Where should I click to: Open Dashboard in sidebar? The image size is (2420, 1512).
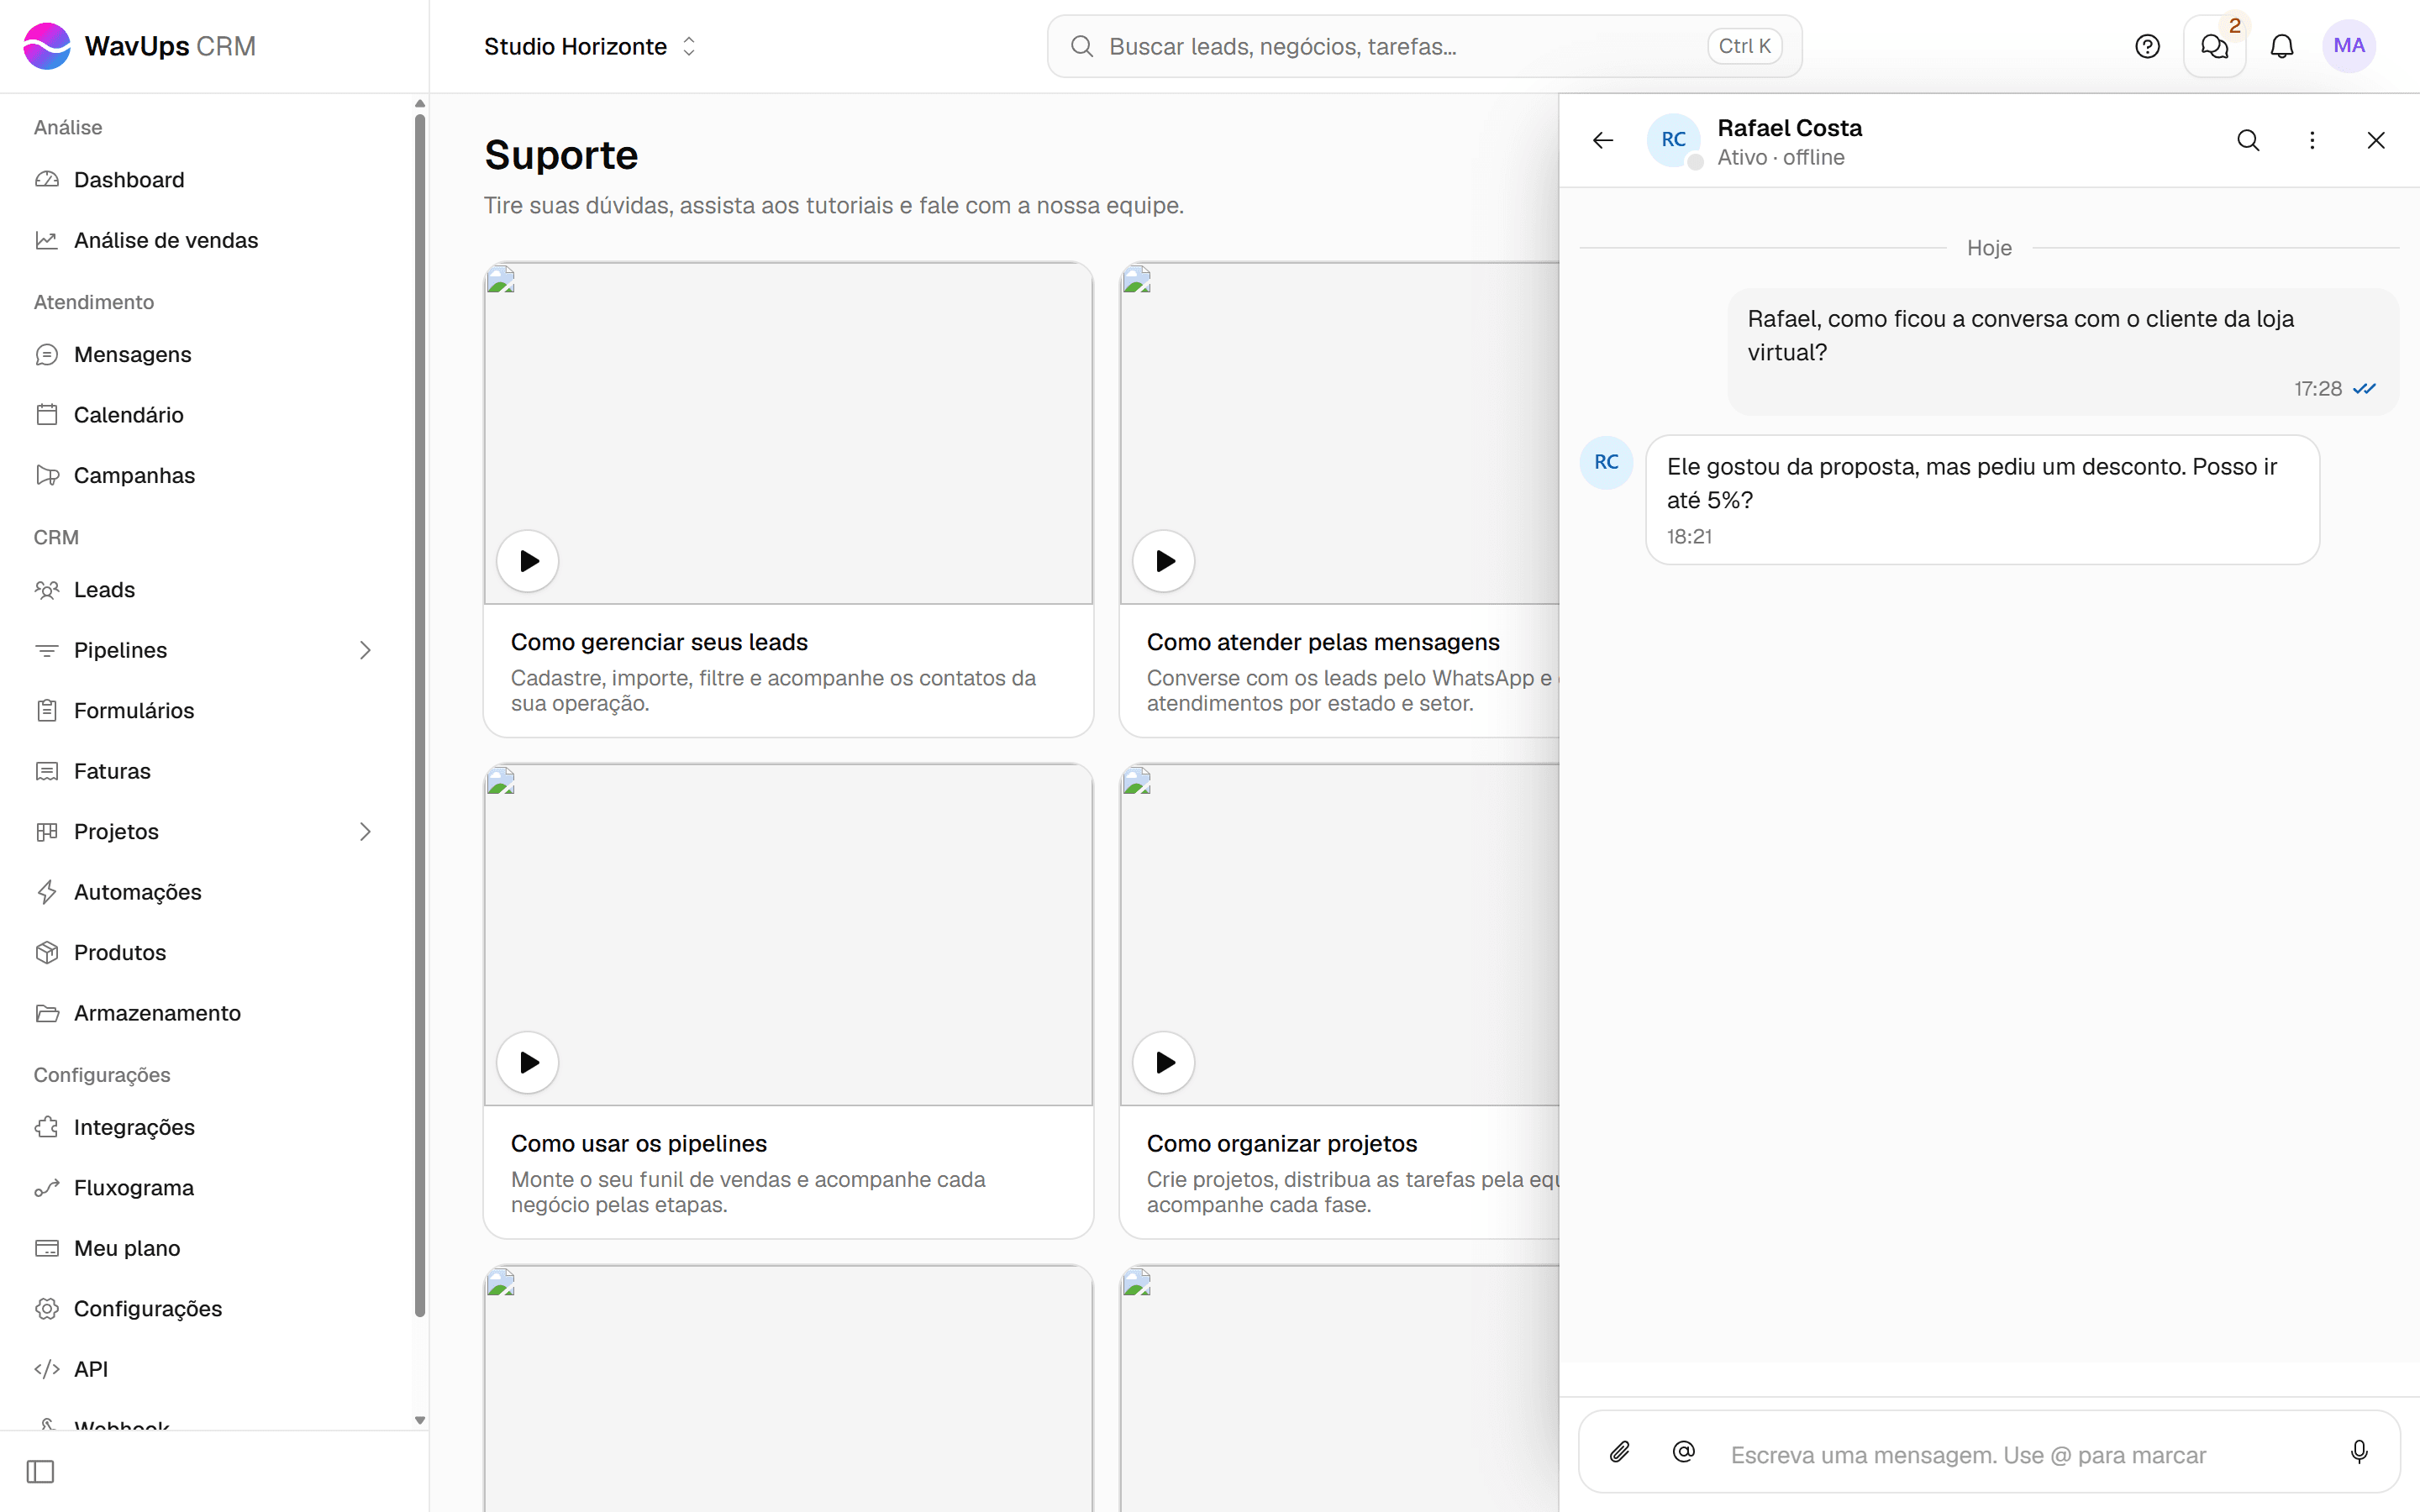click(207, 180)
